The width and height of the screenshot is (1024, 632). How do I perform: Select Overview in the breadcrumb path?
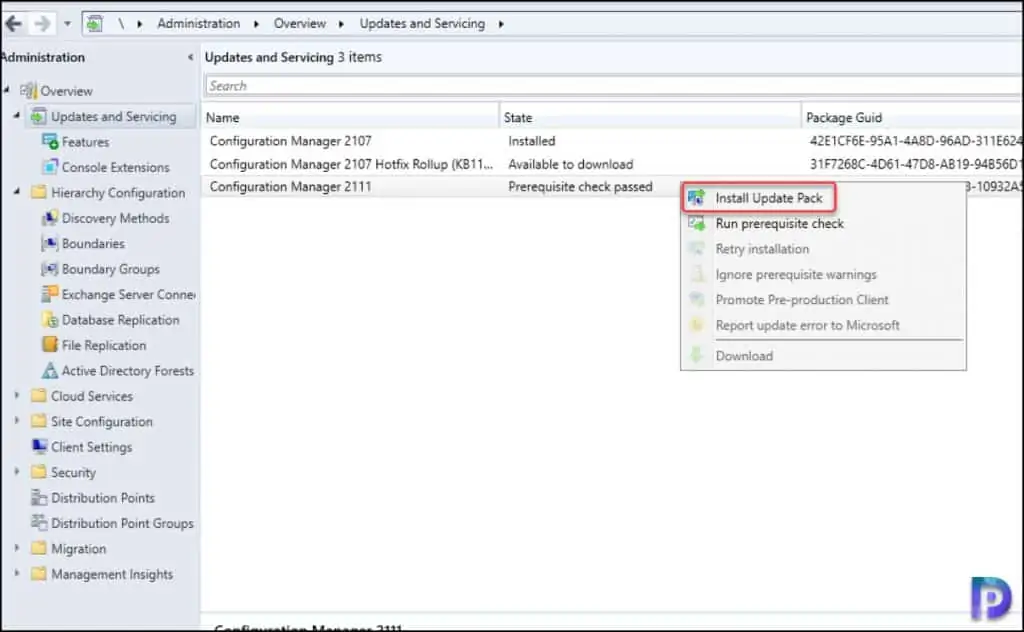point(300,24)
